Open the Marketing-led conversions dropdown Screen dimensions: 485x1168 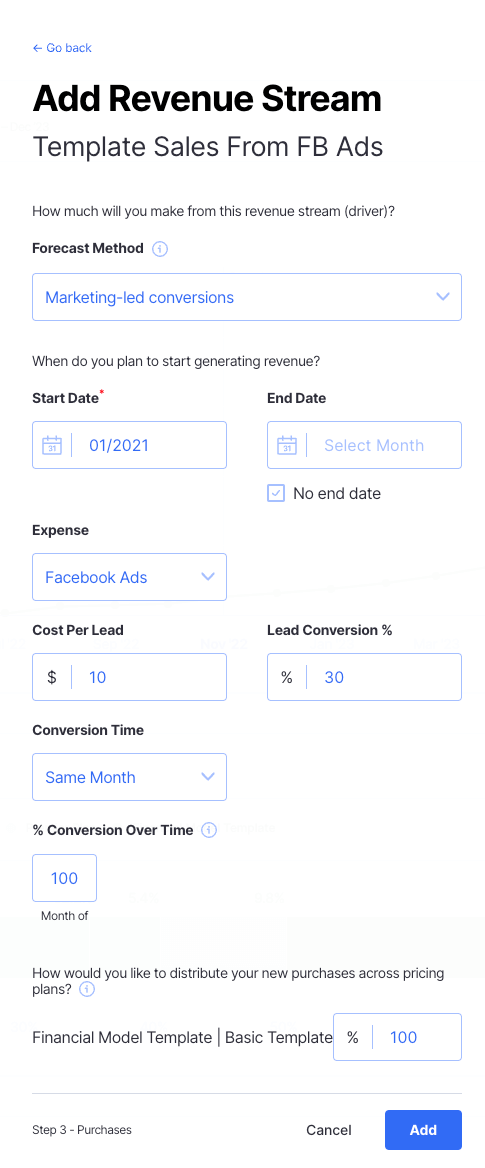[x=247, y=297]
